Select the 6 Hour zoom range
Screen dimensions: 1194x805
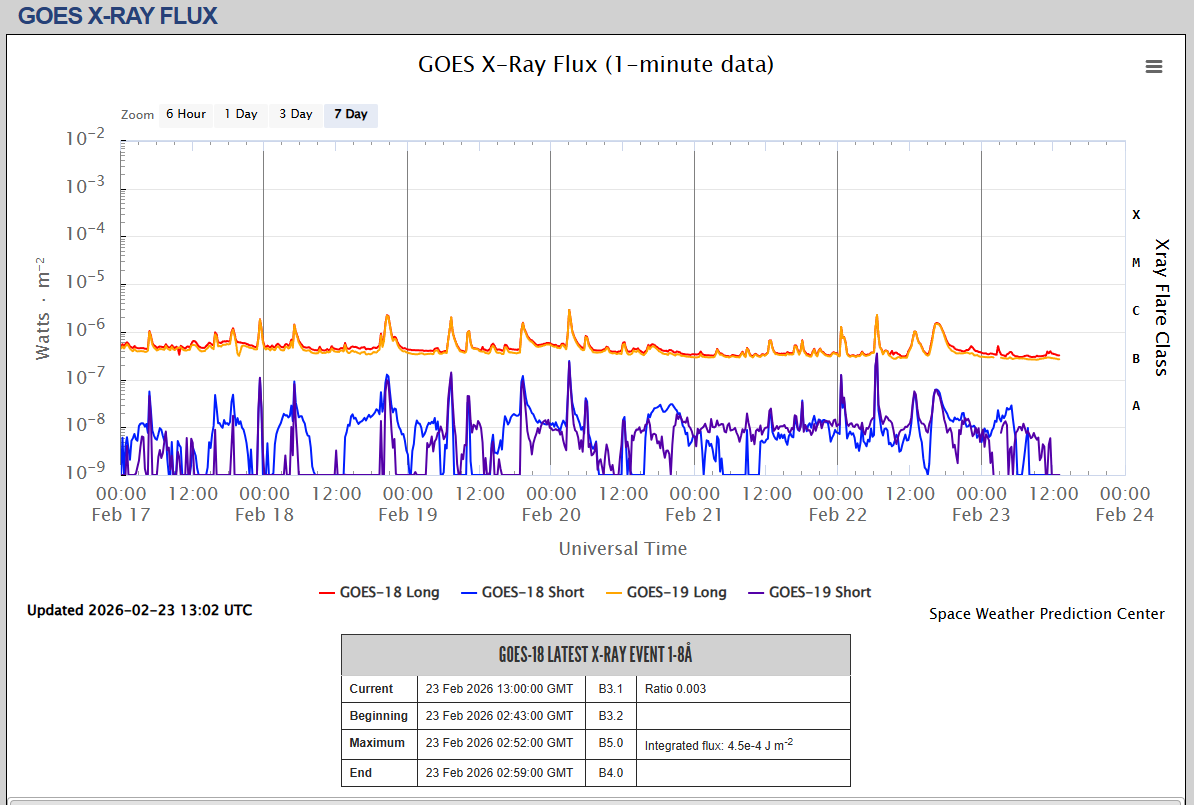click(x=186, y=114)
